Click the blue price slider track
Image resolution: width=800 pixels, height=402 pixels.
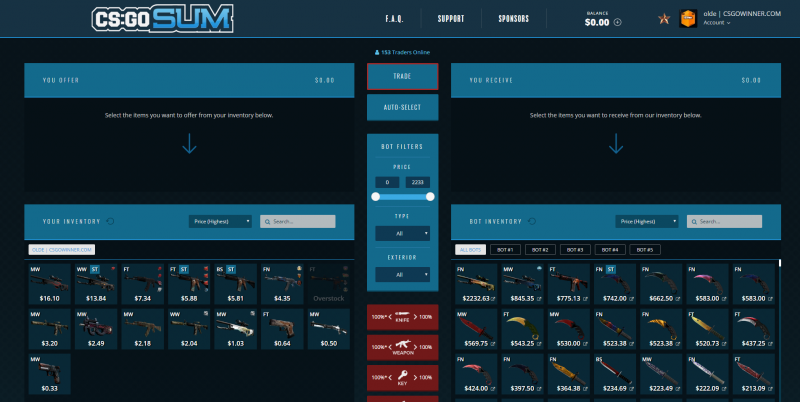(403, 197)
